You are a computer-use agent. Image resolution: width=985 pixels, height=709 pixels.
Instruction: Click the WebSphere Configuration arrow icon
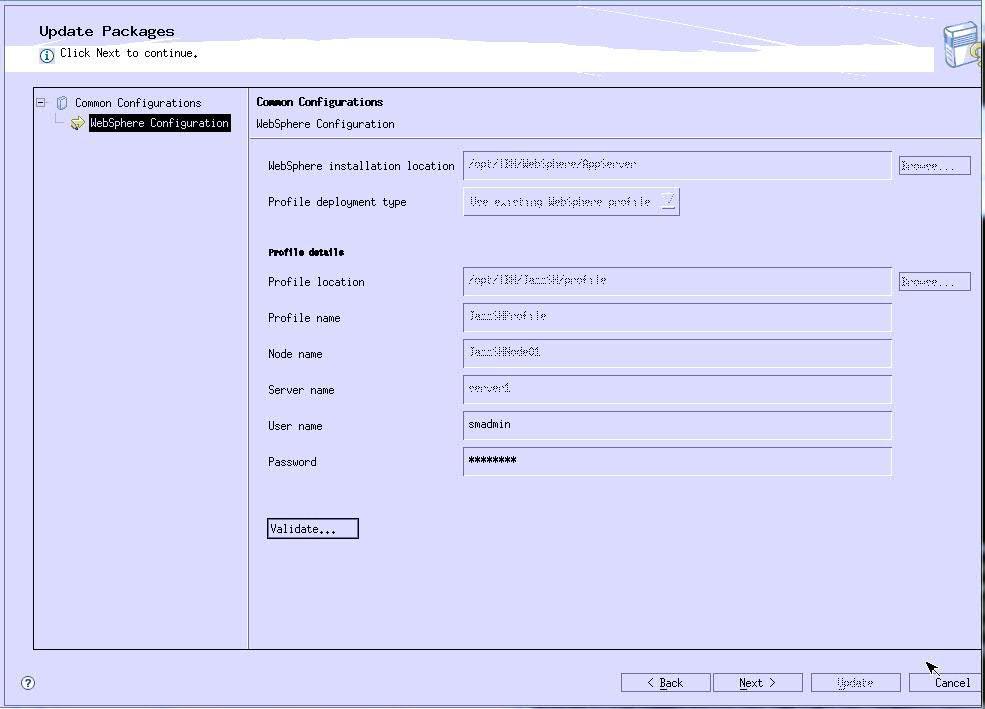tap(77, 123)
